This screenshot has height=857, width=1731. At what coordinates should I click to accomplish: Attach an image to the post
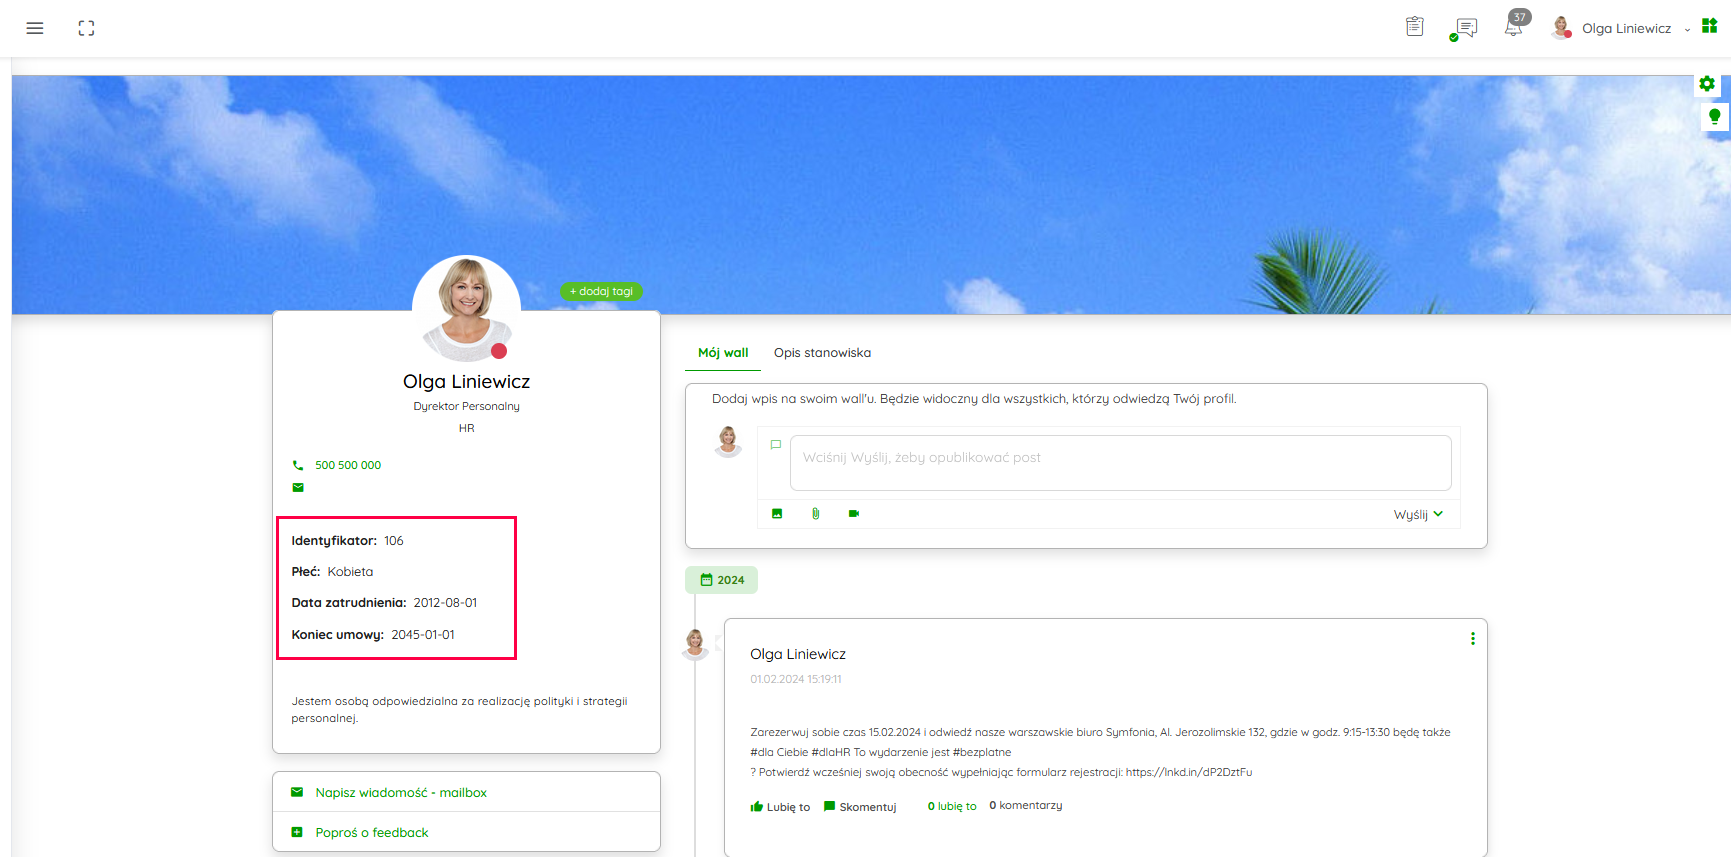coord(777,514)
